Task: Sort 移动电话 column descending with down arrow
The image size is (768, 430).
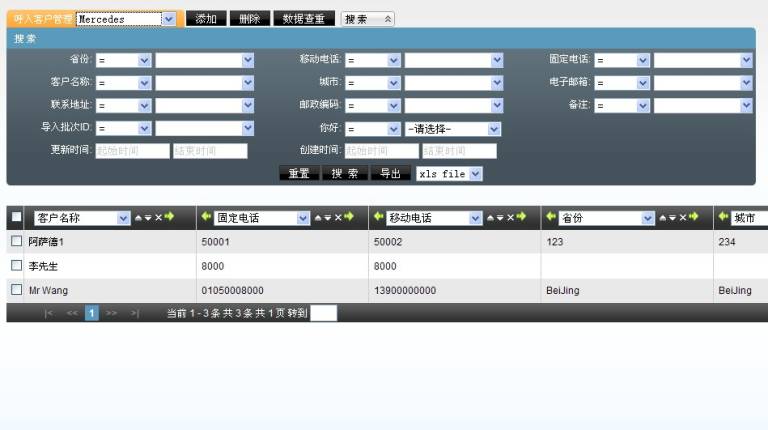Action: [x=500, y=218]
